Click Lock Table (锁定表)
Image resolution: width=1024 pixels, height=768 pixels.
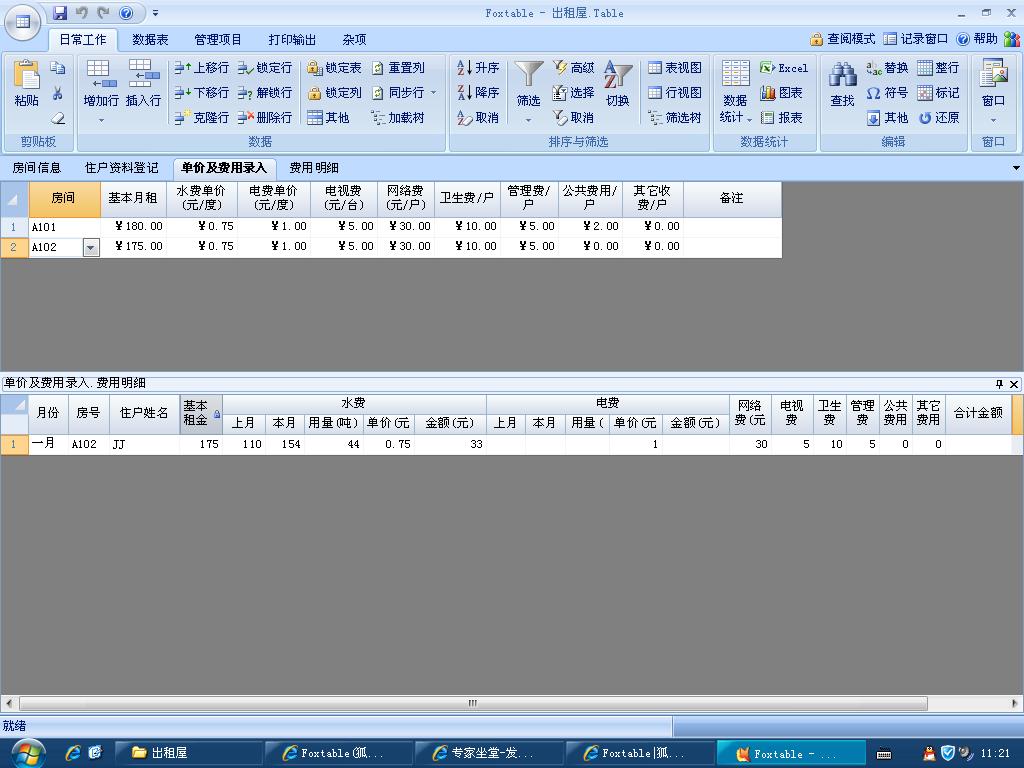click(334, 68)
